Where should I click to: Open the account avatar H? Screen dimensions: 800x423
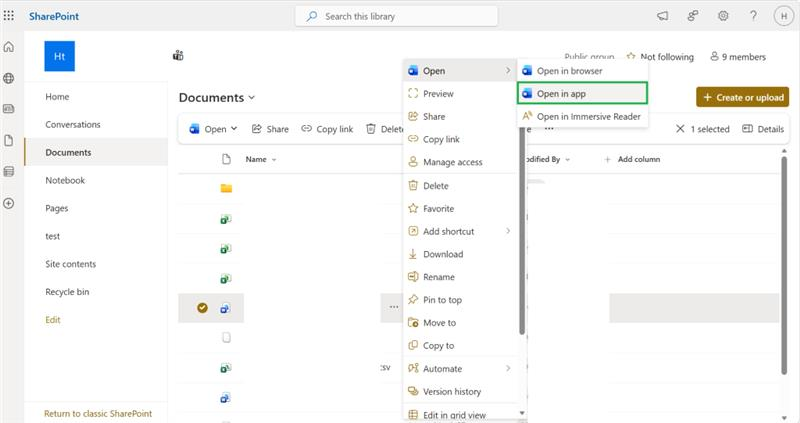pyautogui.click(x=783, y=16)
